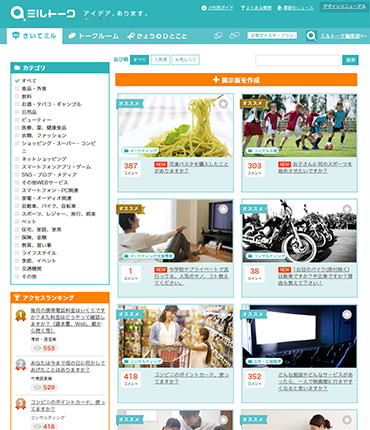Click the gold オススメ ribbon on soccer card
The height and width of the screenshot is (430, 370).
pyautogui.click(x=254, y=104)
